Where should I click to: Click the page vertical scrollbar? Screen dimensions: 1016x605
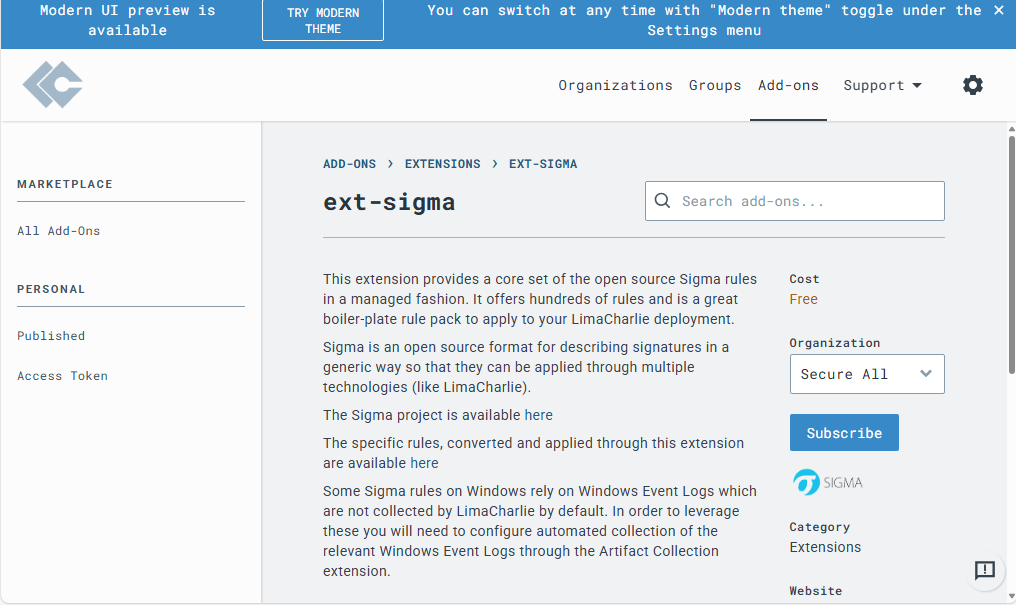point(1011,254)
